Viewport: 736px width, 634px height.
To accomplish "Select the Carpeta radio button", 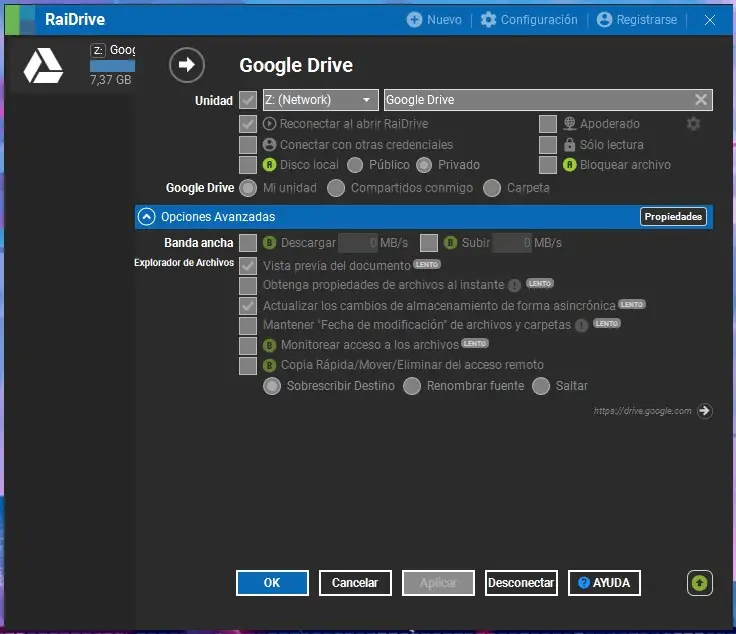I will [x=492, y=188].
